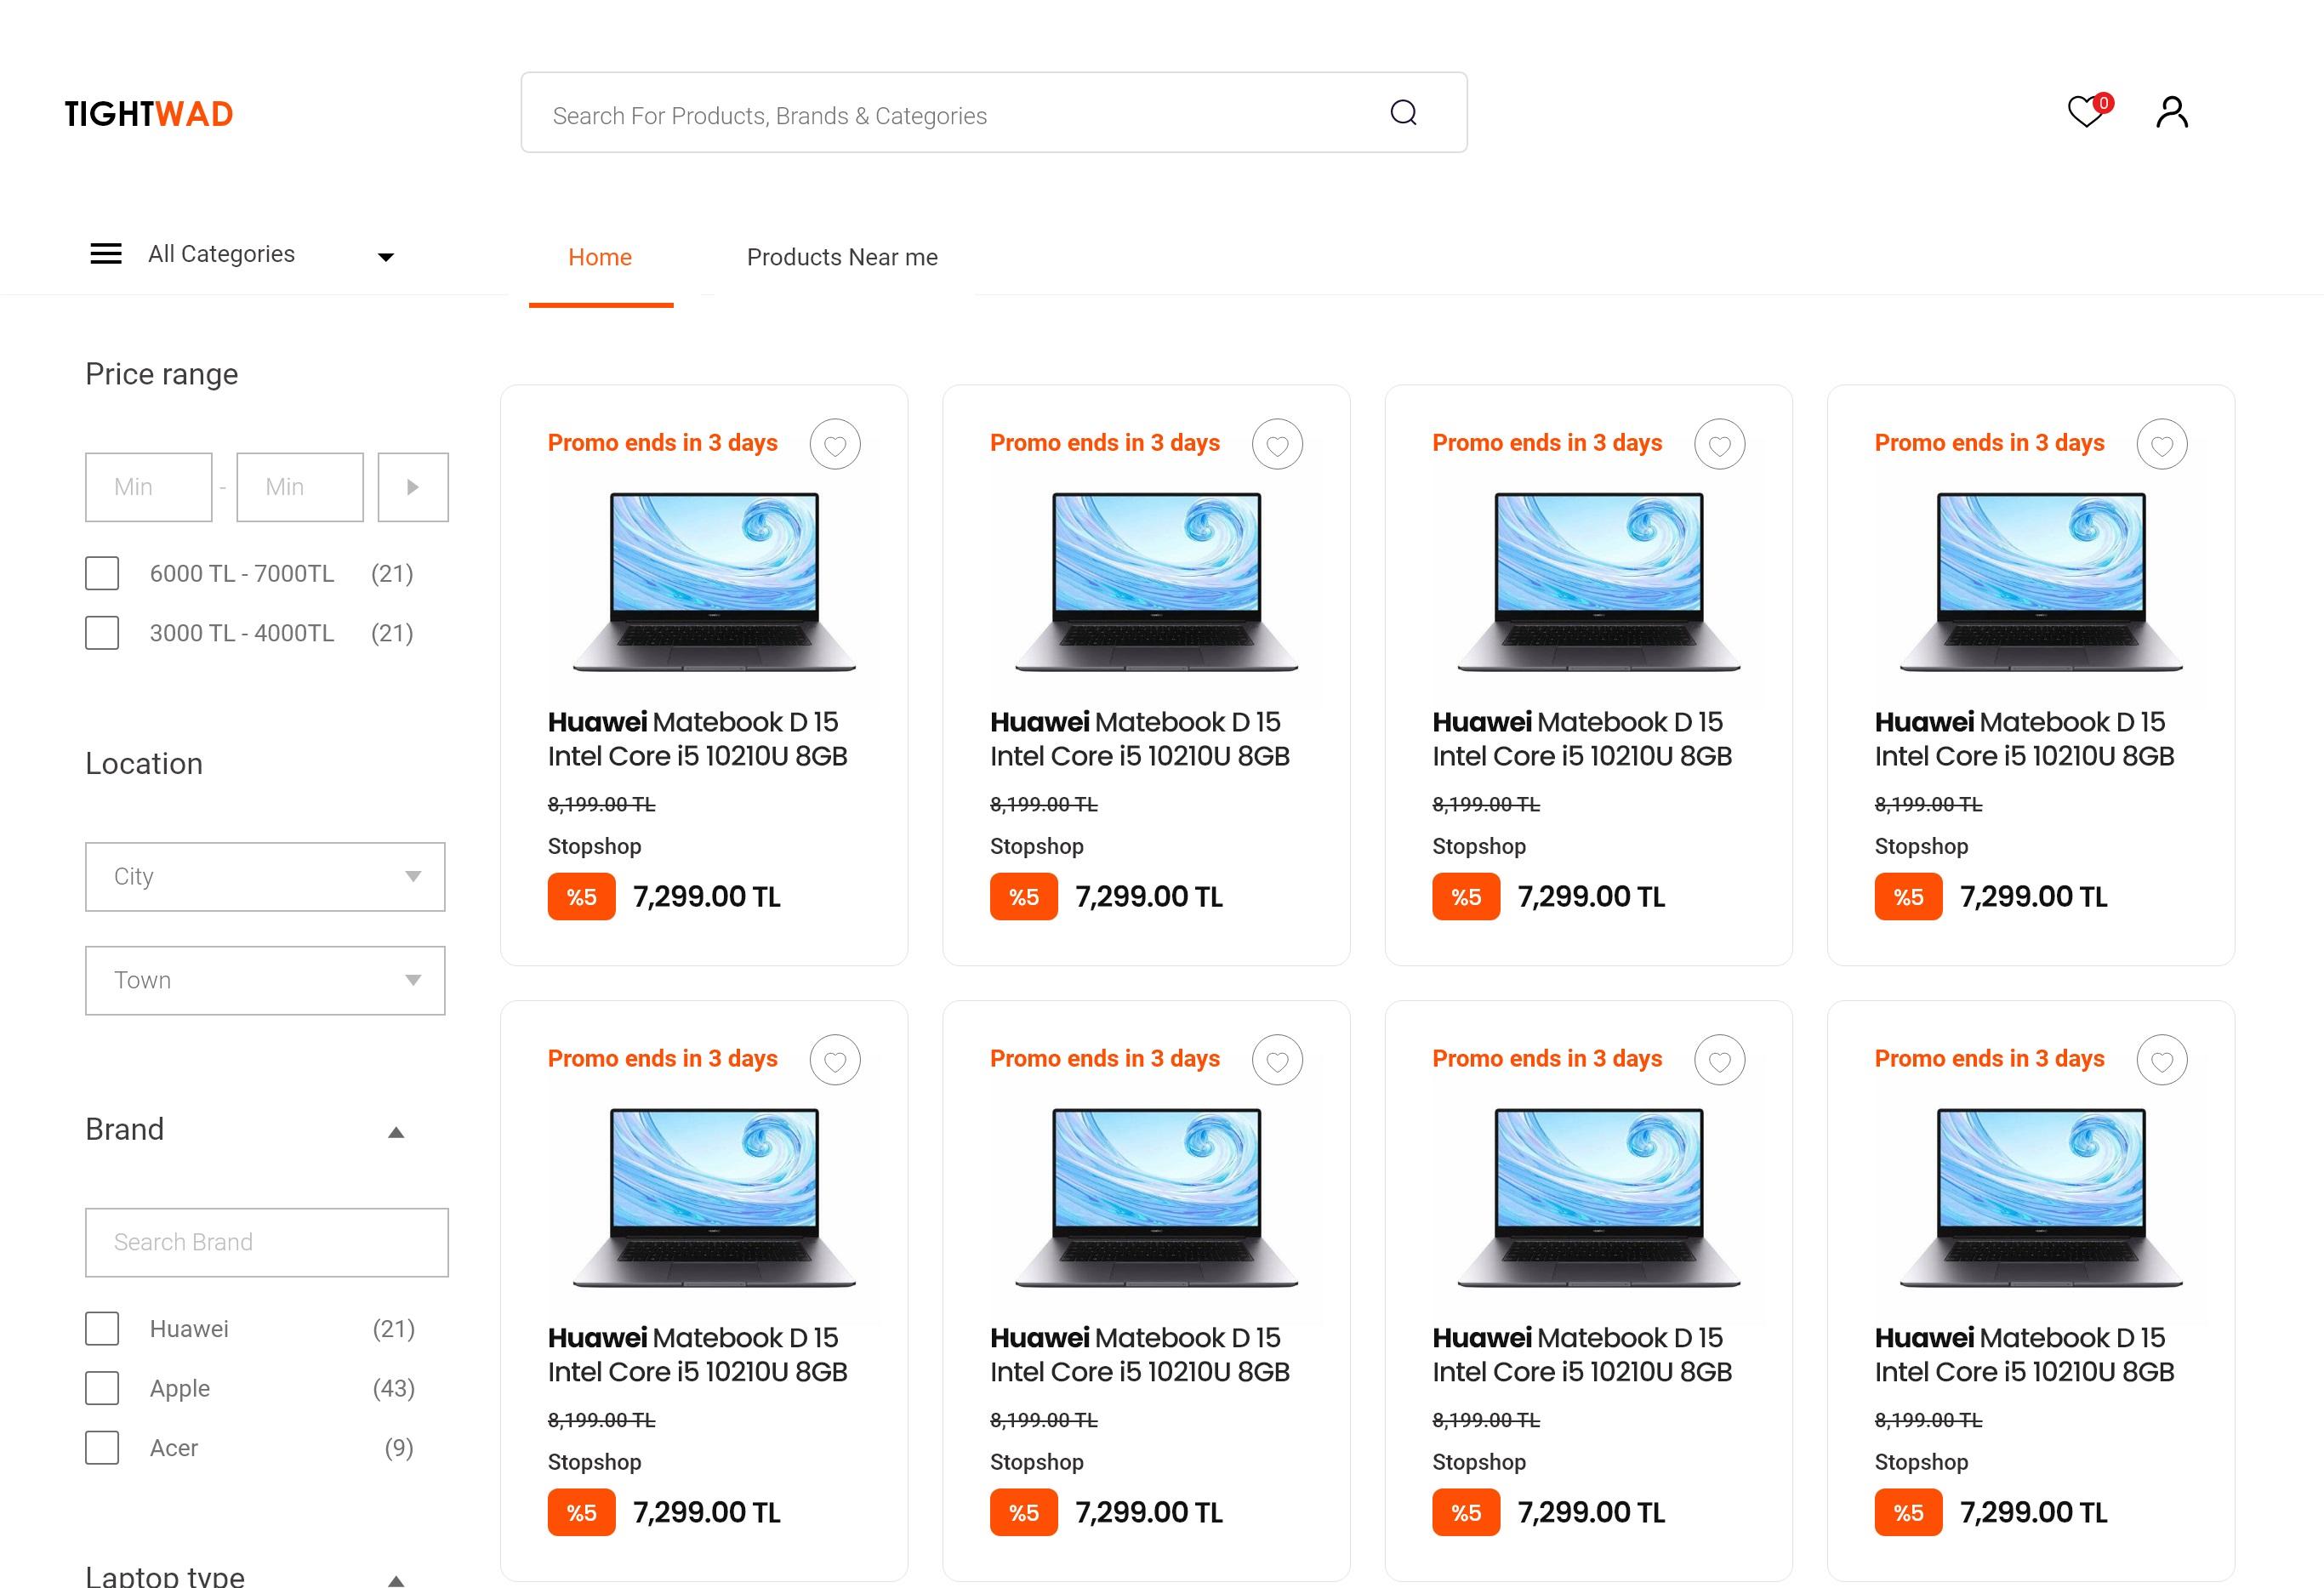The width and height of the screenshot is (2324, 1588).
Task: Expand the Town location dropdown
Action: pos(265,979)
